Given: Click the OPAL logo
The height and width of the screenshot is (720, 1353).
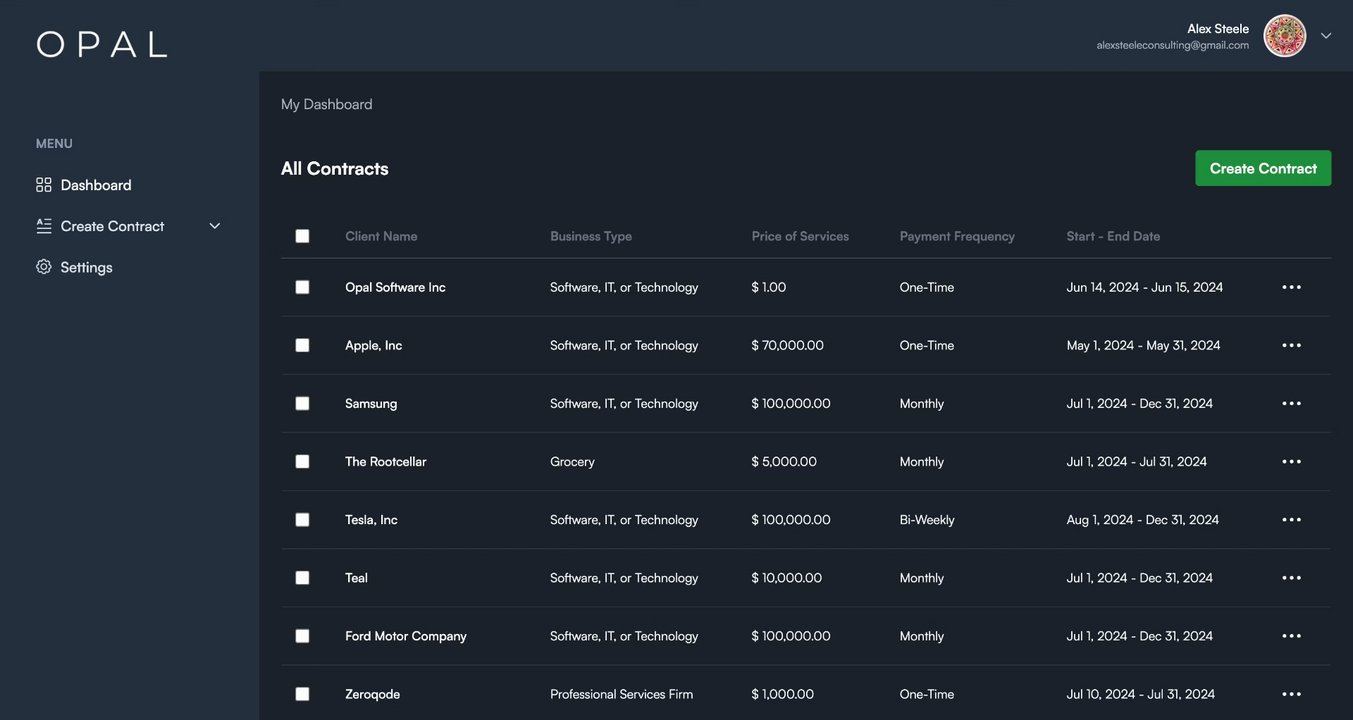Looking at the screenshot, I should coord(102,44).
